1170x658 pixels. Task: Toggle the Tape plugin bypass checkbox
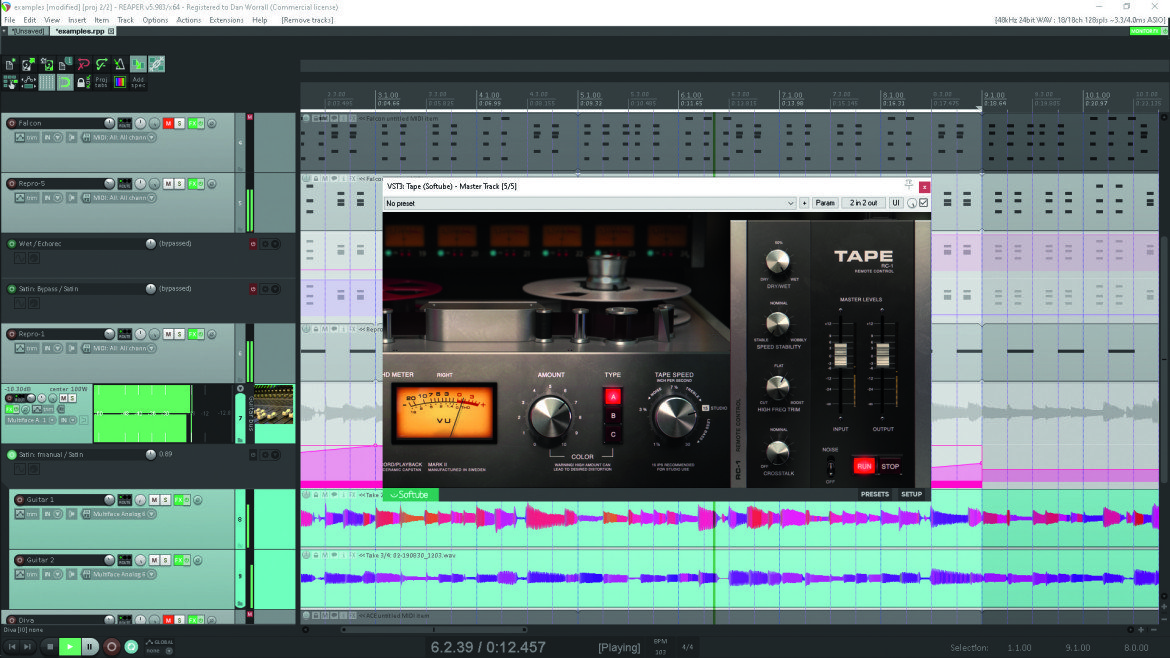(924, 203)
